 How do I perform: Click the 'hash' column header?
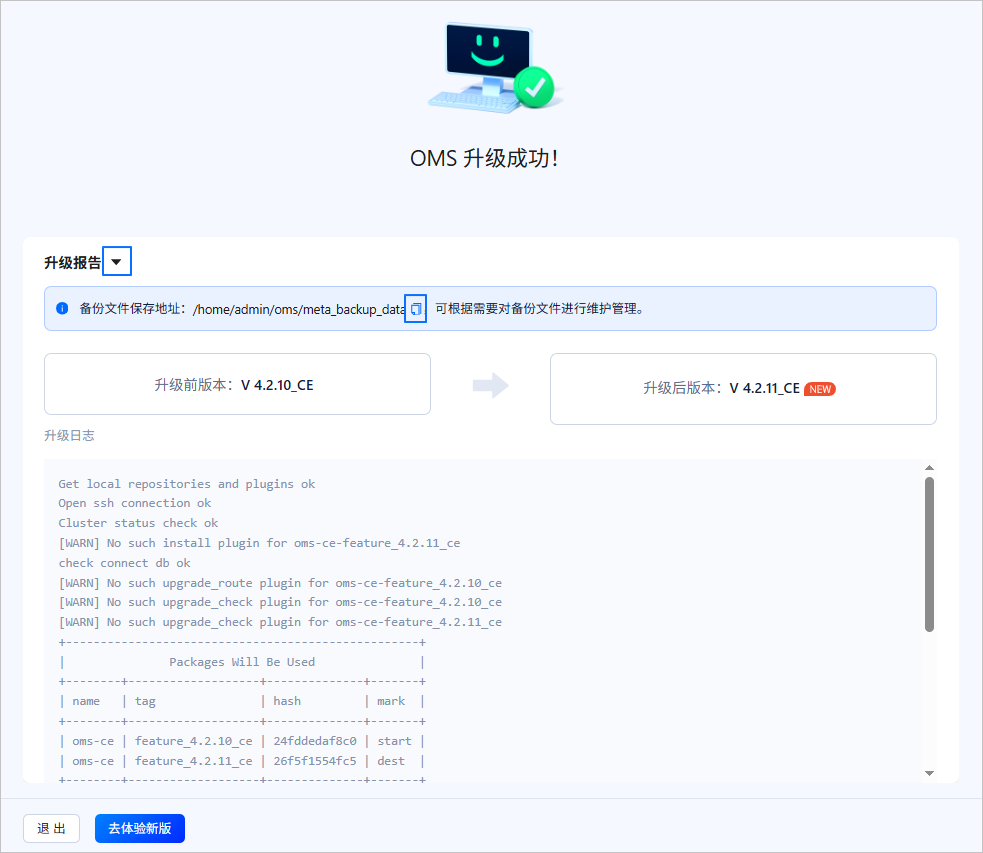coord(287,701)
